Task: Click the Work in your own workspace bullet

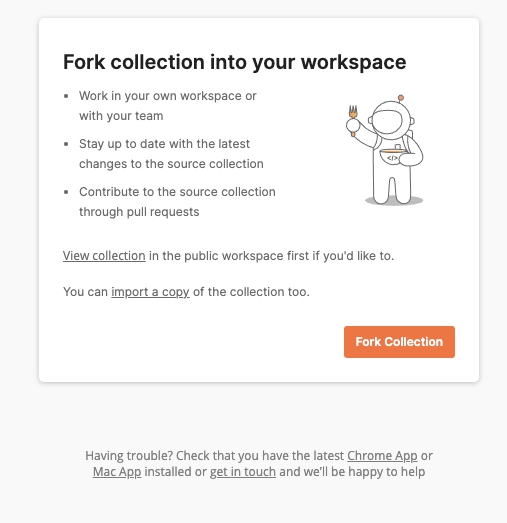Action: 168,106
